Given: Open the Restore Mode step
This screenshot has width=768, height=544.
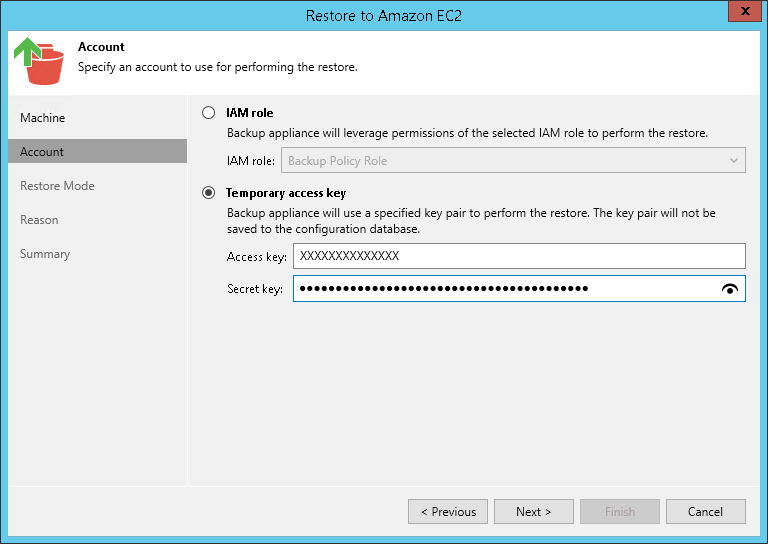Looking at the screenshot, I should pyautogui.click(x=57, y=186).
